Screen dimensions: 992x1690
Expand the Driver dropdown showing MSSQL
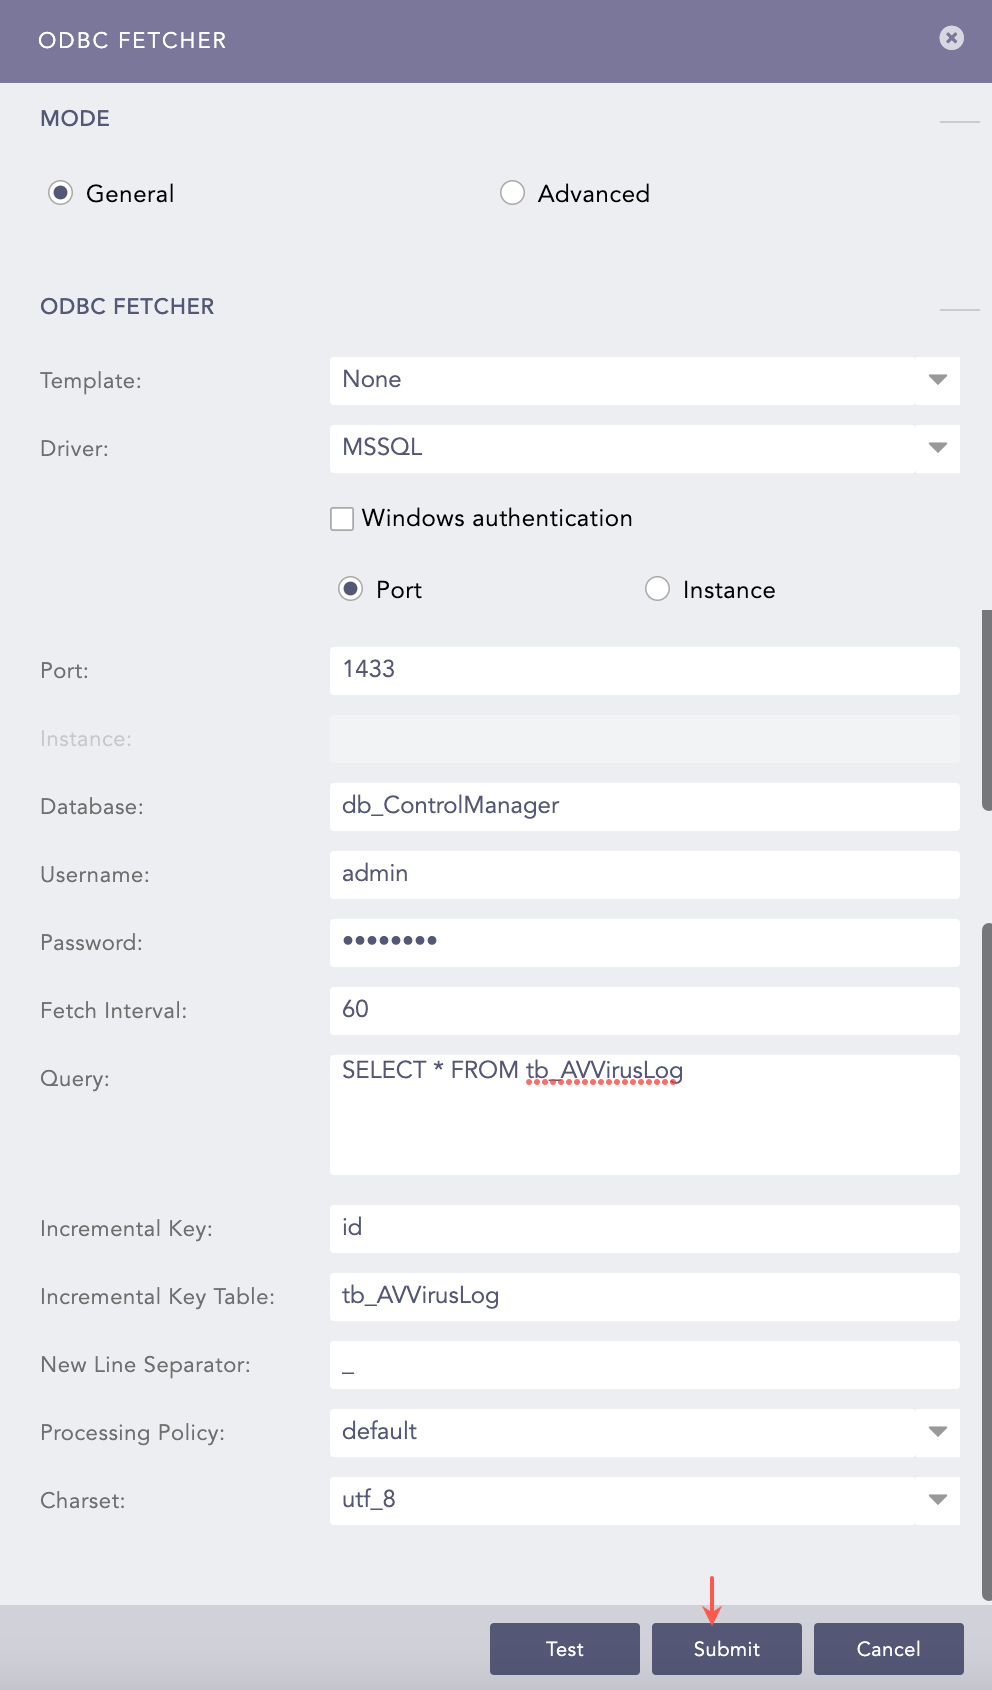click(644, 448)
